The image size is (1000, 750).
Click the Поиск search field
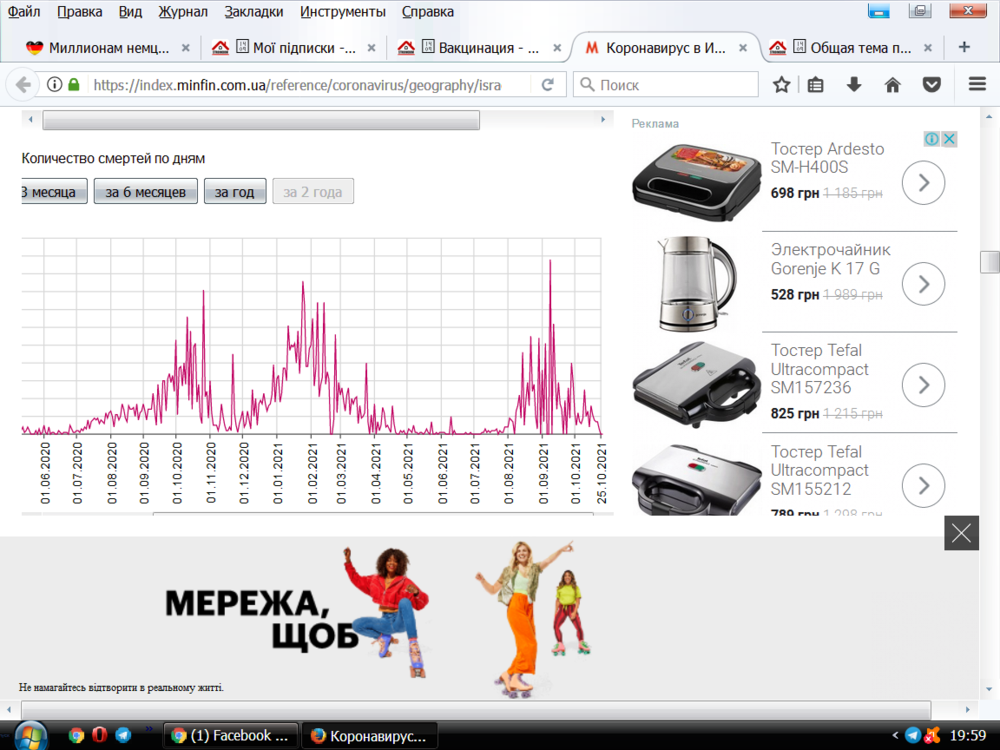click(x=666, y=85)
